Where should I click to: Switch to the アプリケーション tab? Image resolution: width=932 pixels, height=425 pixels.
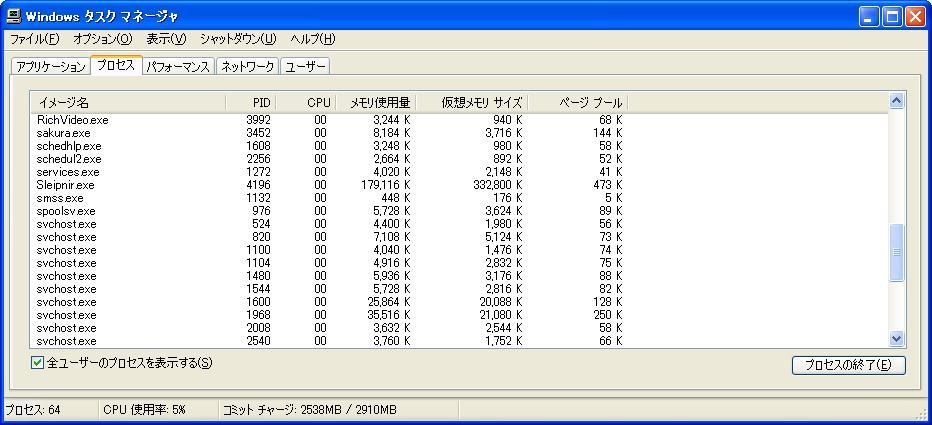tap(51, 67)
